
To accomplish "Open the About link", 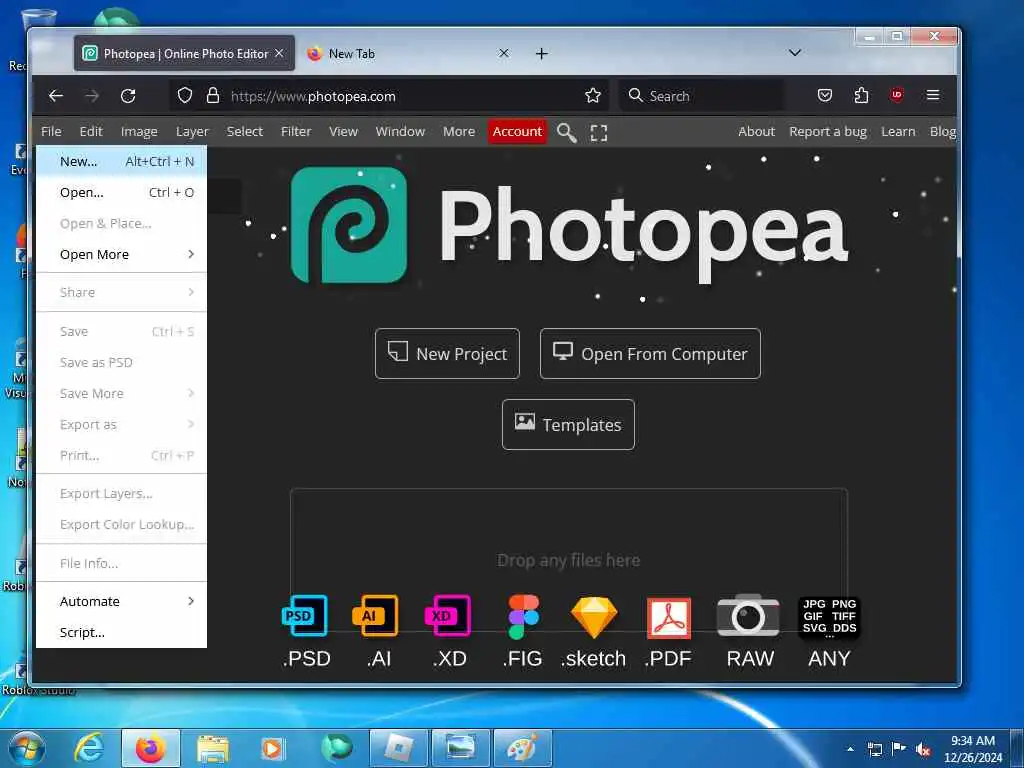I will (756, 131).
